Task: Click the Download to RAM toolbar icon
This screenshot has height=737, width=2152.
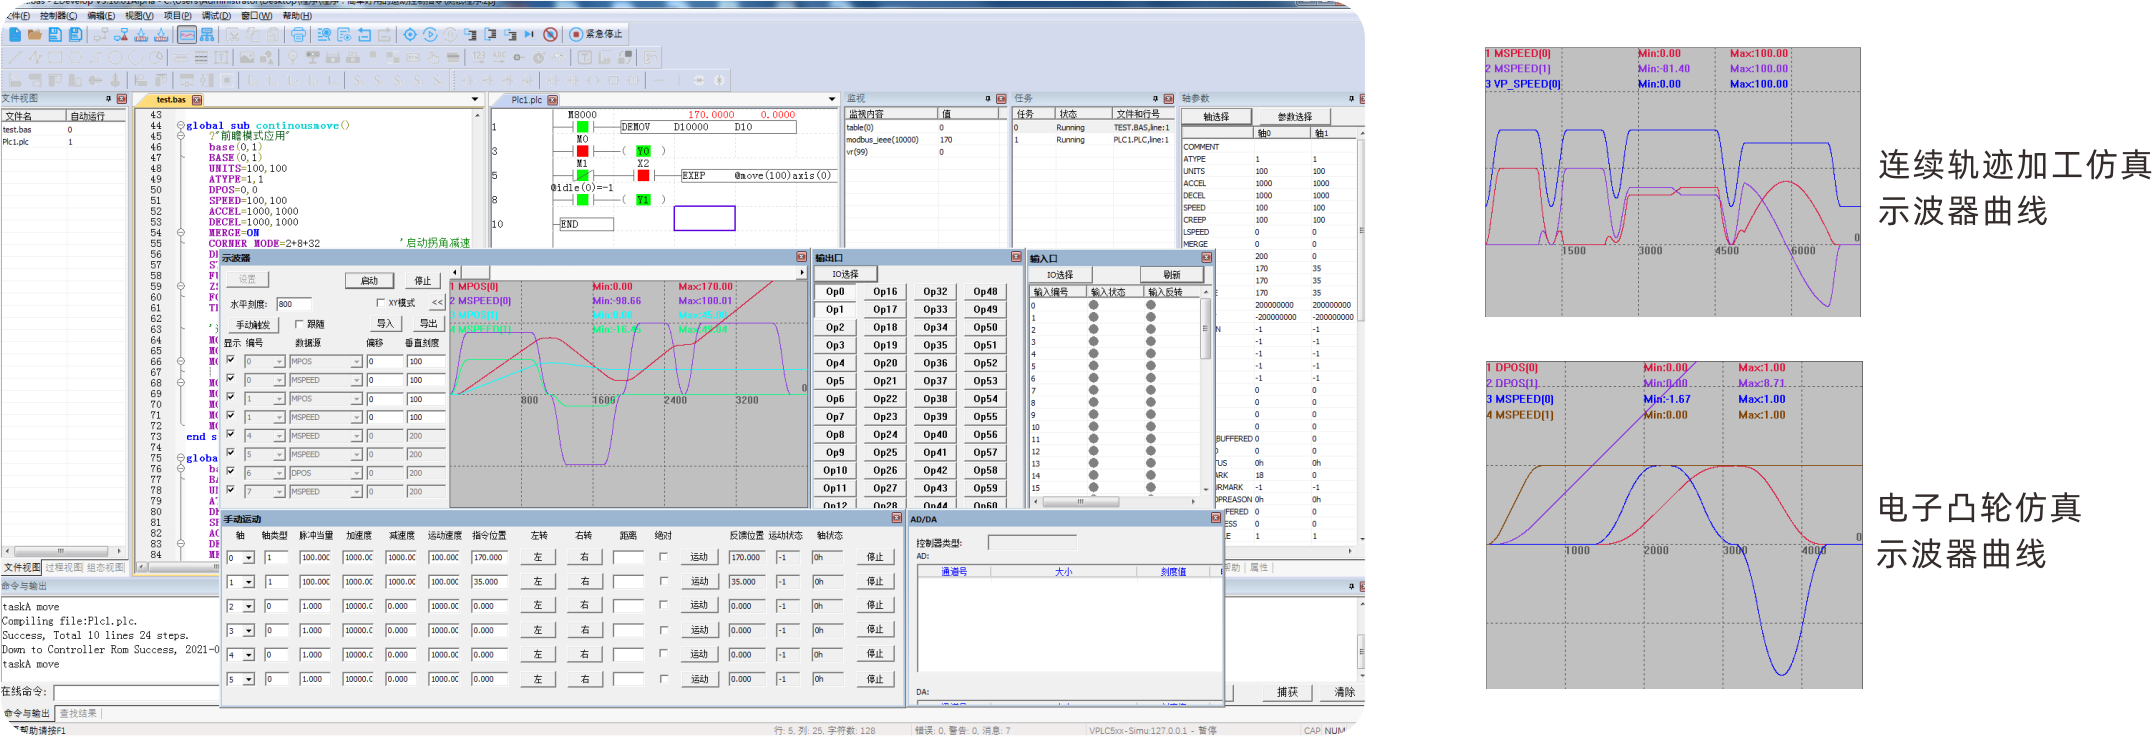Action: 141,34
